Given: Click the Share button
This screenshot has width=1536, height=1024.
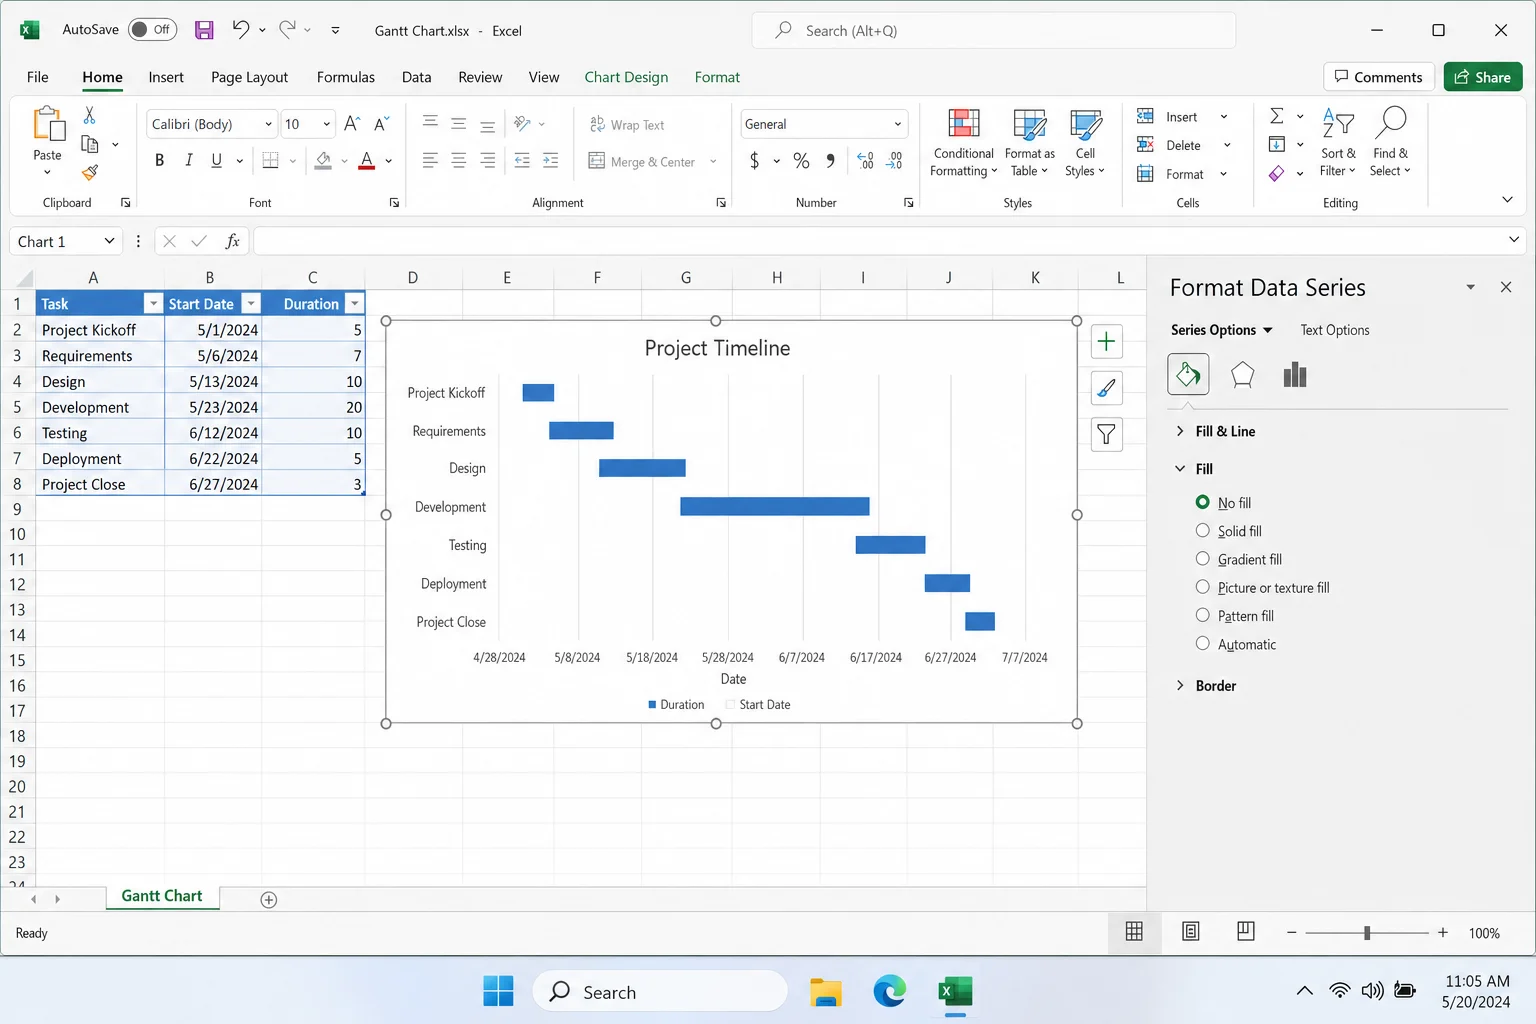Looking at the screenshot, I should 1483,77.
